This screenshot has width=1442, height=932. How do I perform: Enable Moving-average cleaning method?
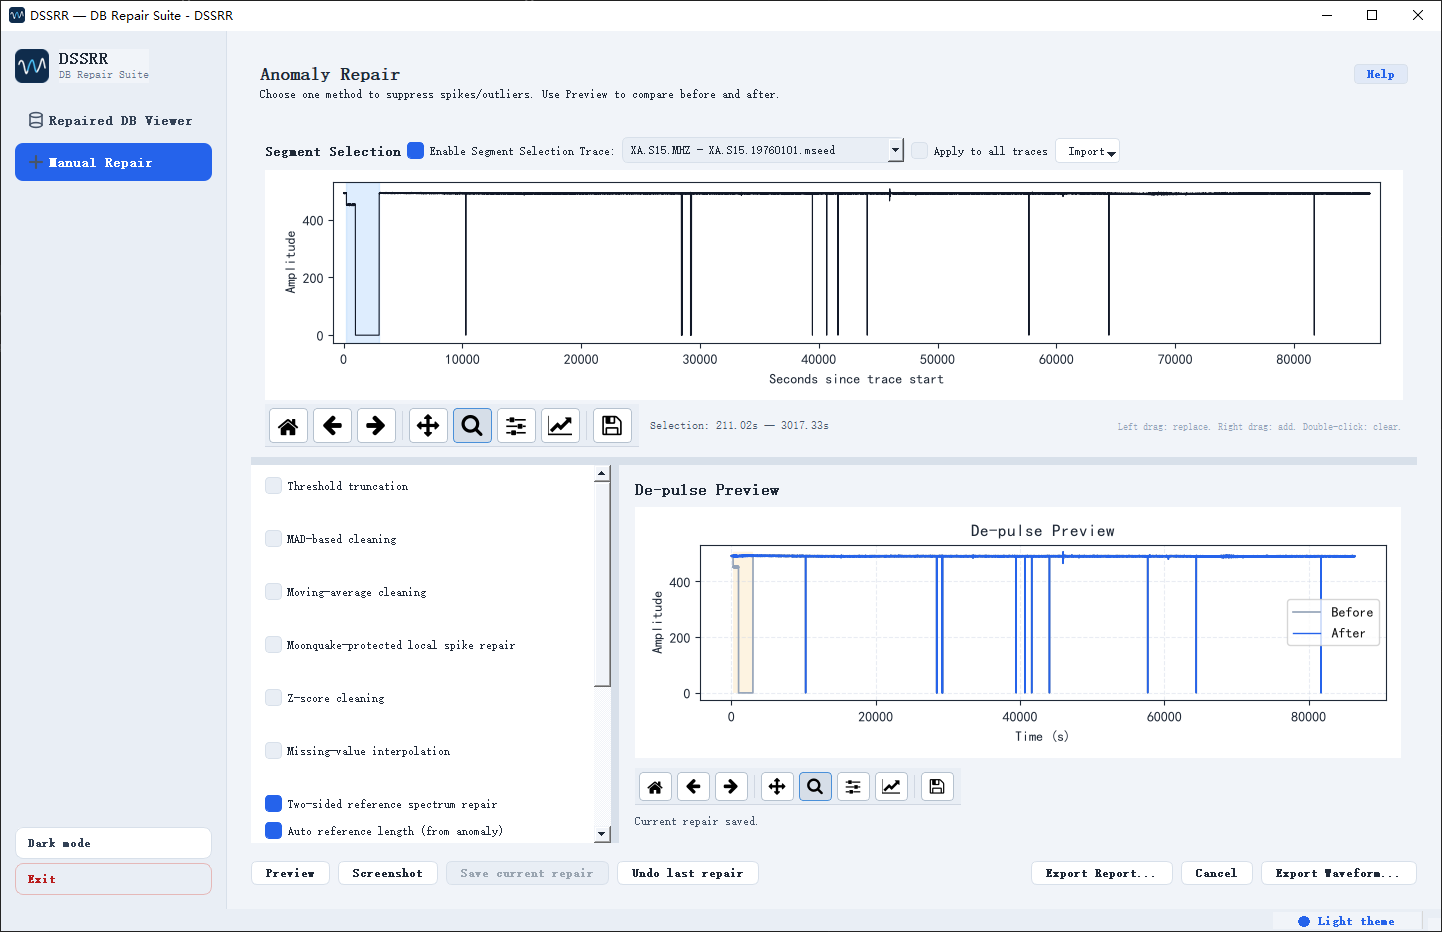pyautogui.click(x=273, y=592)
